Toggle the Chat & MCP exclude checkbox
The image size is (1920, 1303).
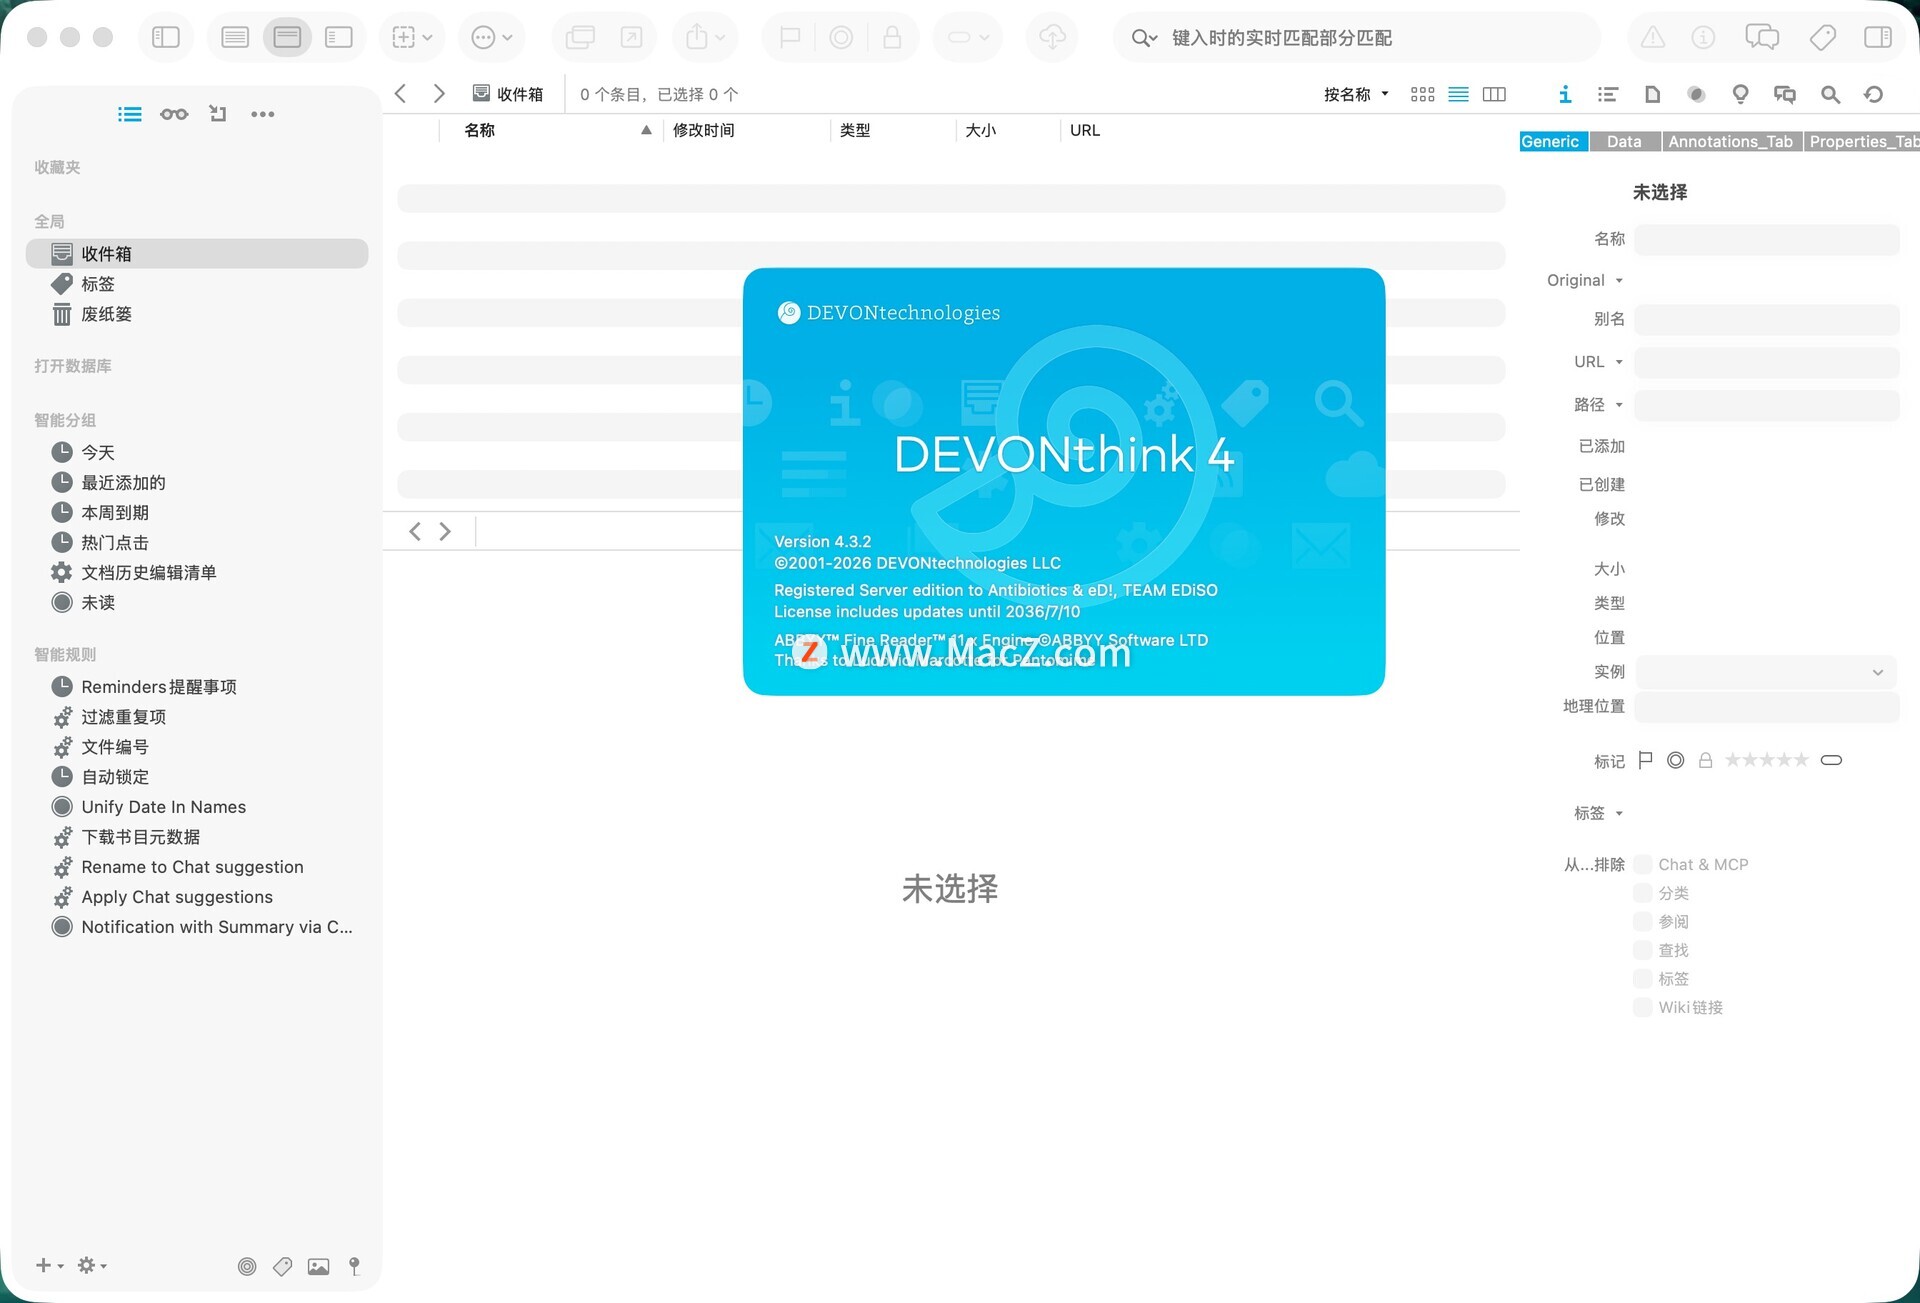click(x=1643, y=864)
